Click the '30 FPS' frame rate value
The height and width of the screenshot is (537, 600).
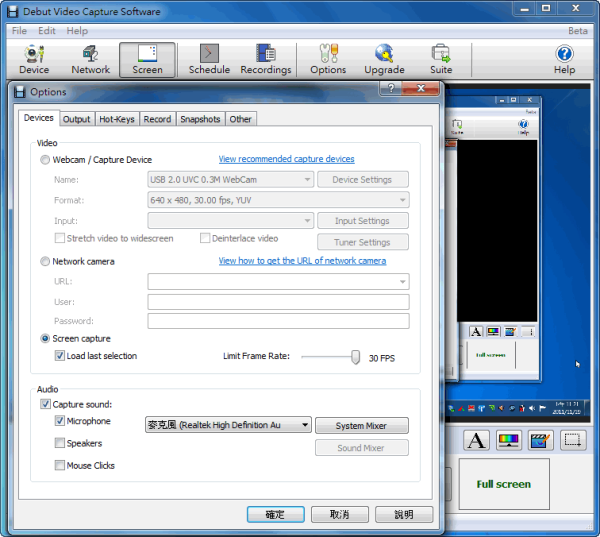(x=382, y=358)
